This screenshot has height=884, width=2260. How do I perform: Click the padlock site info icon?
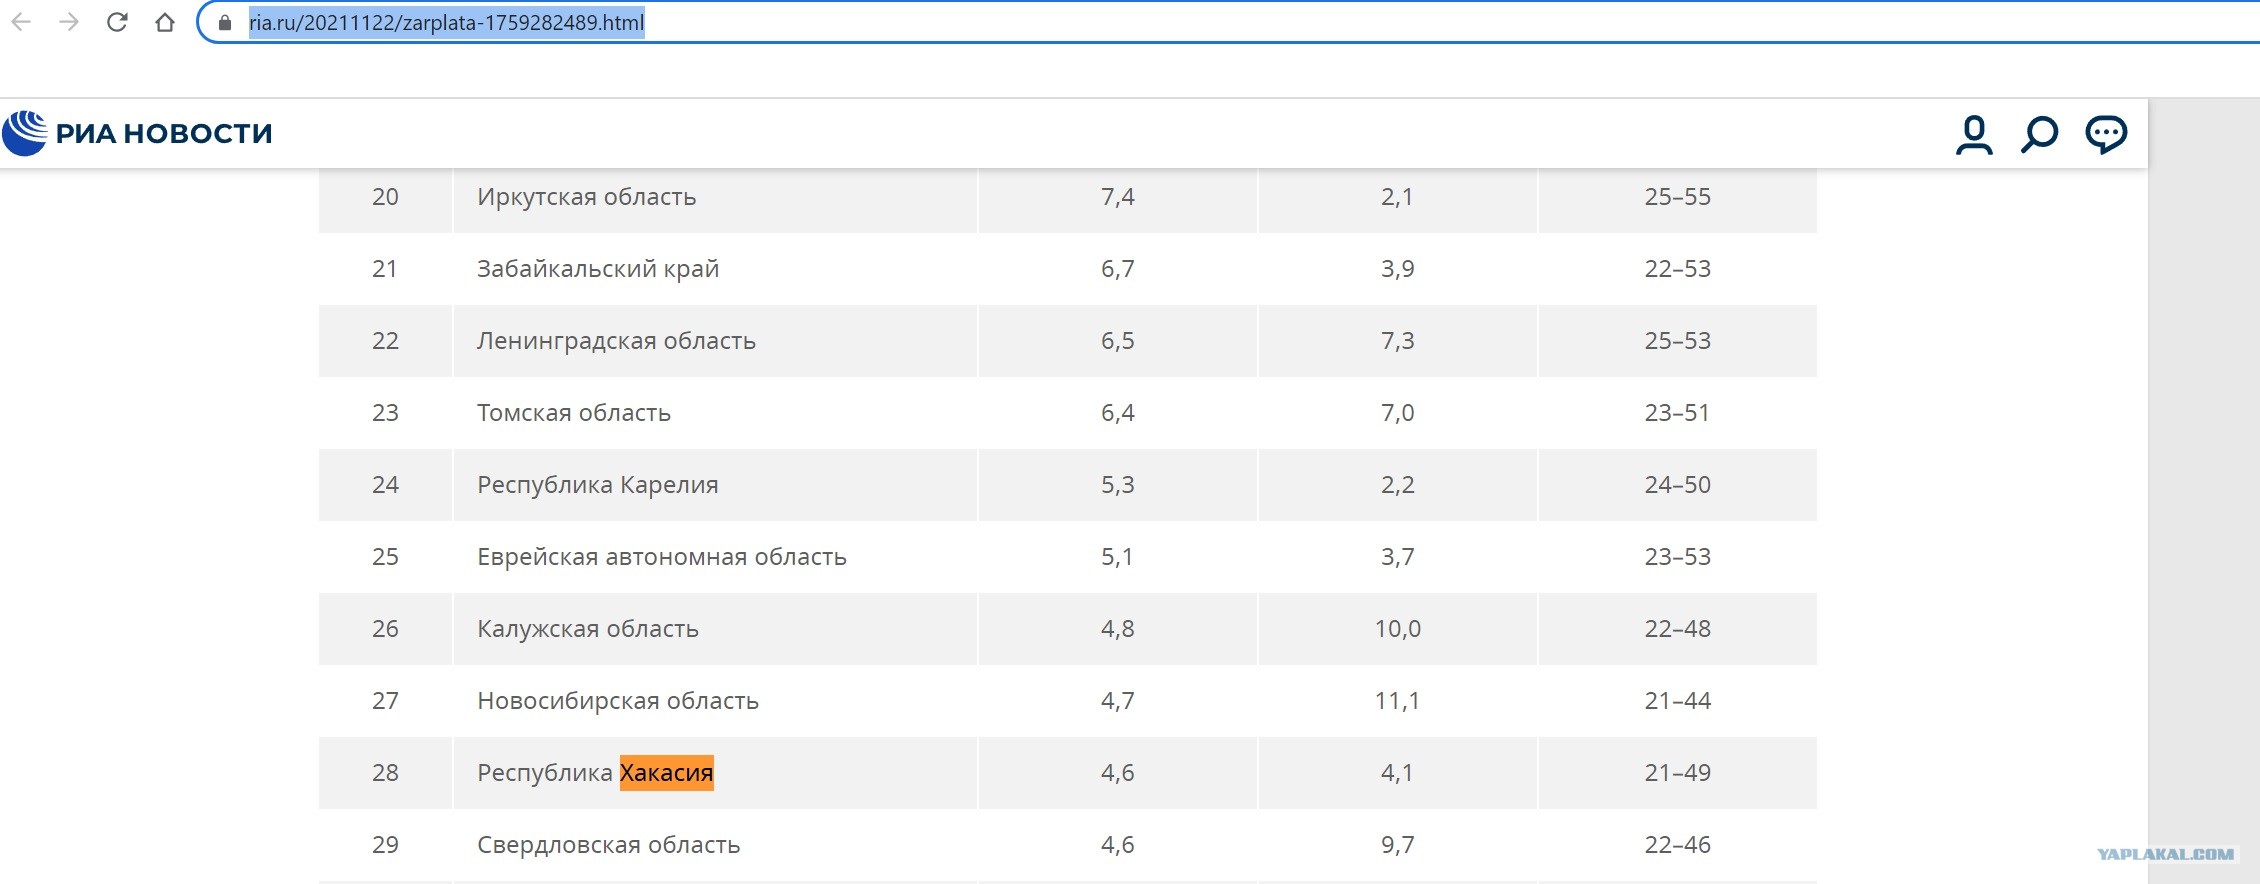[x=225, y=23]
